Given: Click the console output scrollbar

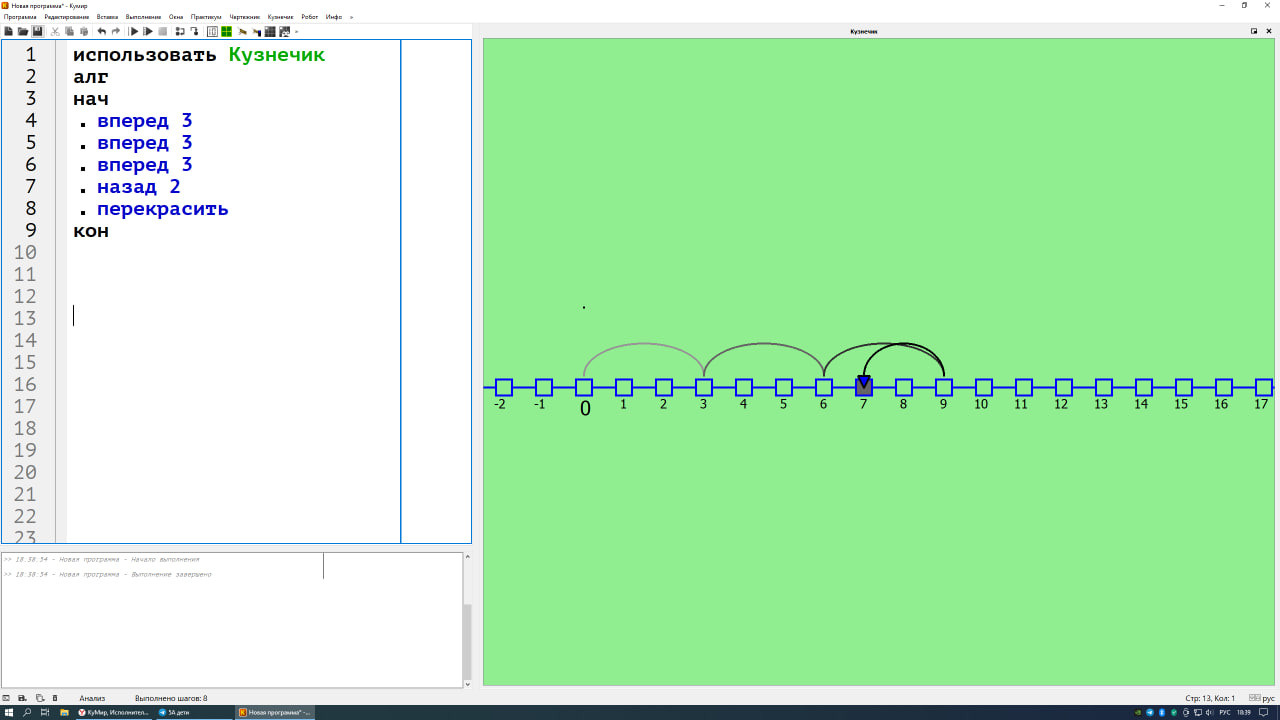Looking at the screenshot, I should tap(467, 640).
